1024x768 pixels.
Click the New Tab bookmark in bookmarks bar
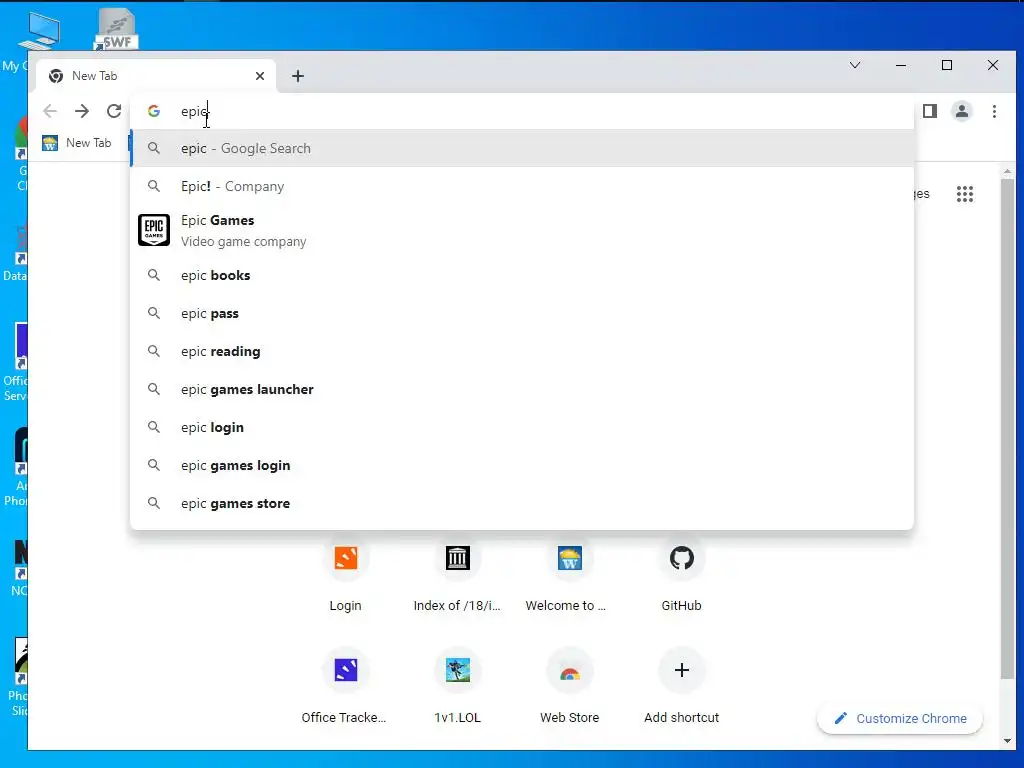tap(77, 143)
